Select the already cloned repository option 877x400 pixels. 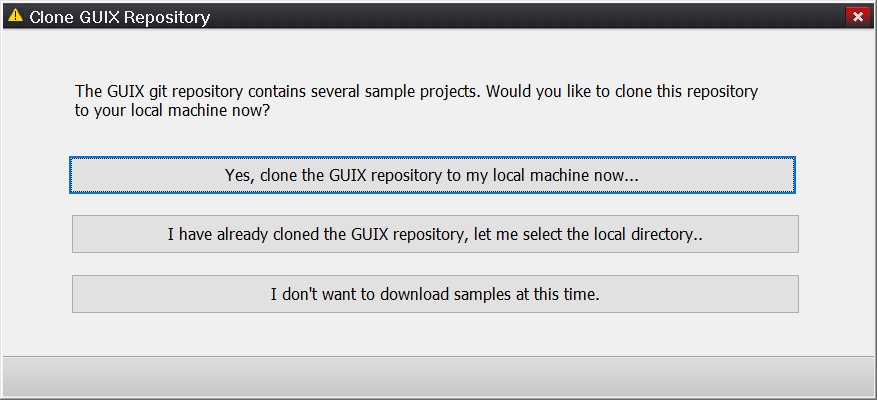click(x=435, y=234)
